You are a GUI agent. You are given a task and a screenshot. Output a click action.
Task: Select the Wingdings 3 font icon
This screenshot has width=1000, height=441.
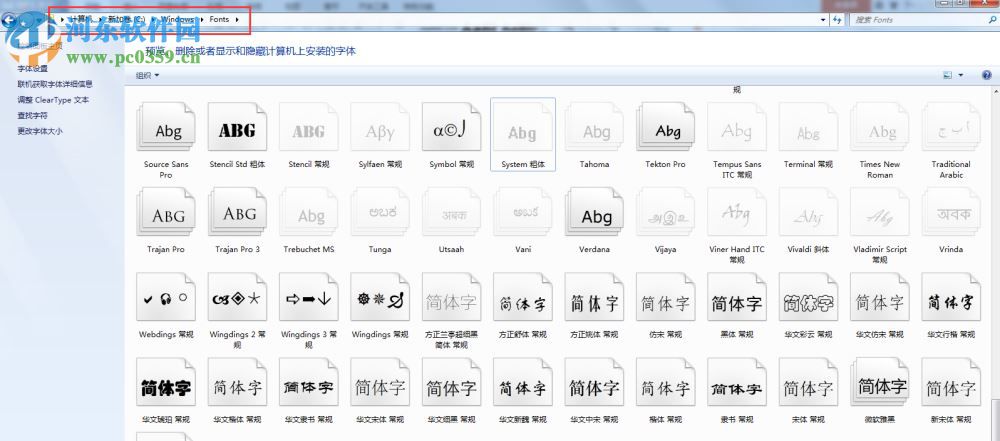coord(309,297)
